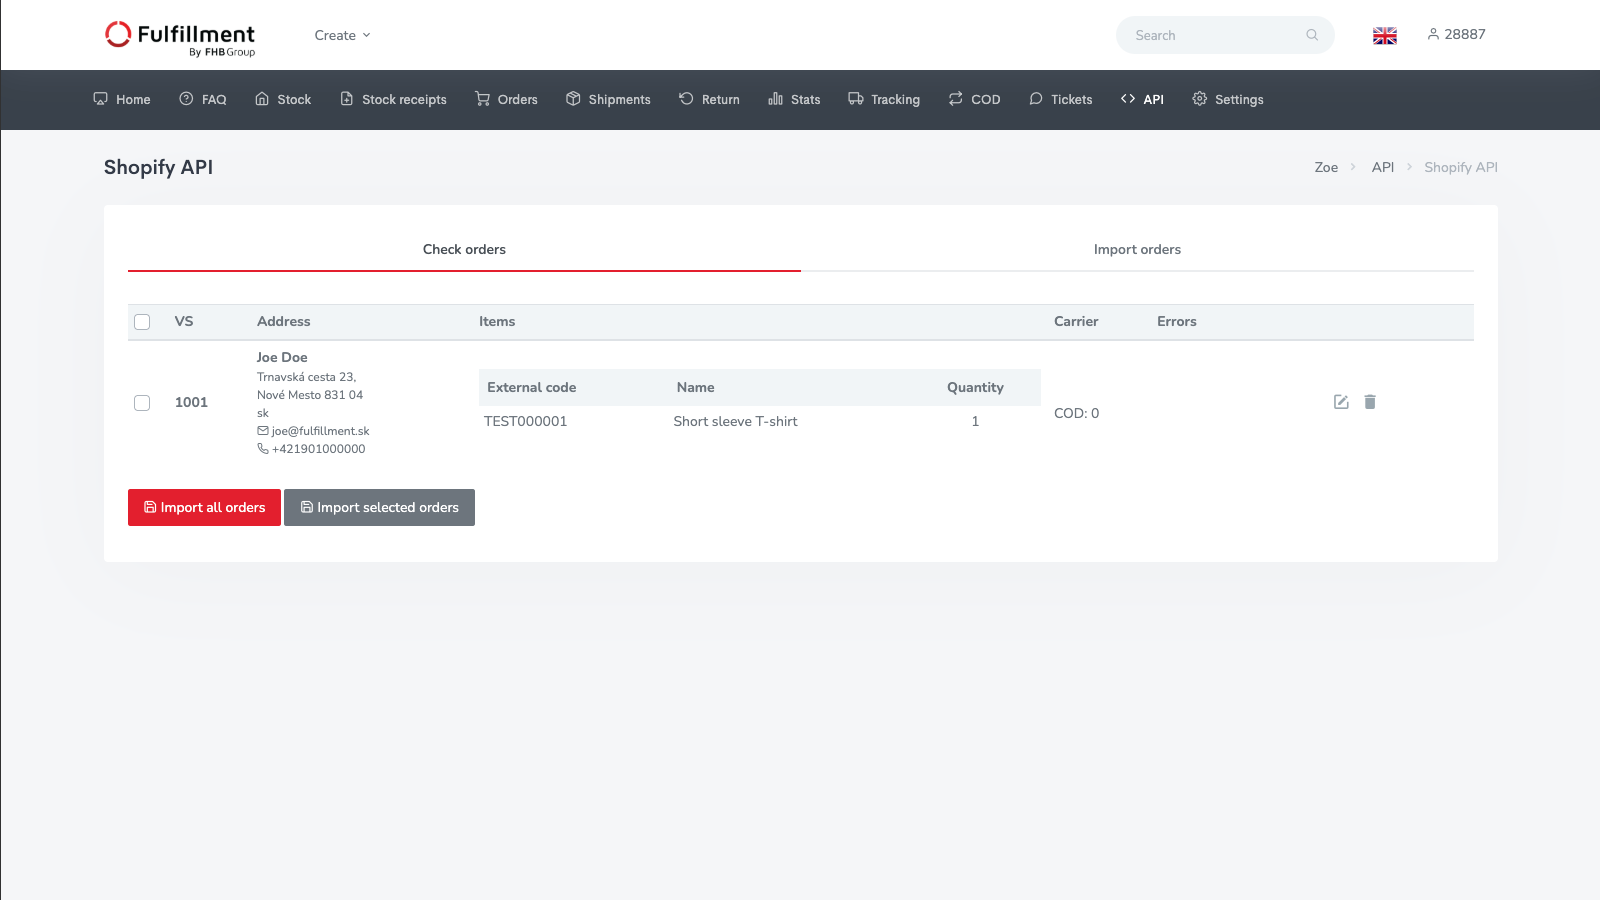Expand the Create dropdown

point(342,36)
